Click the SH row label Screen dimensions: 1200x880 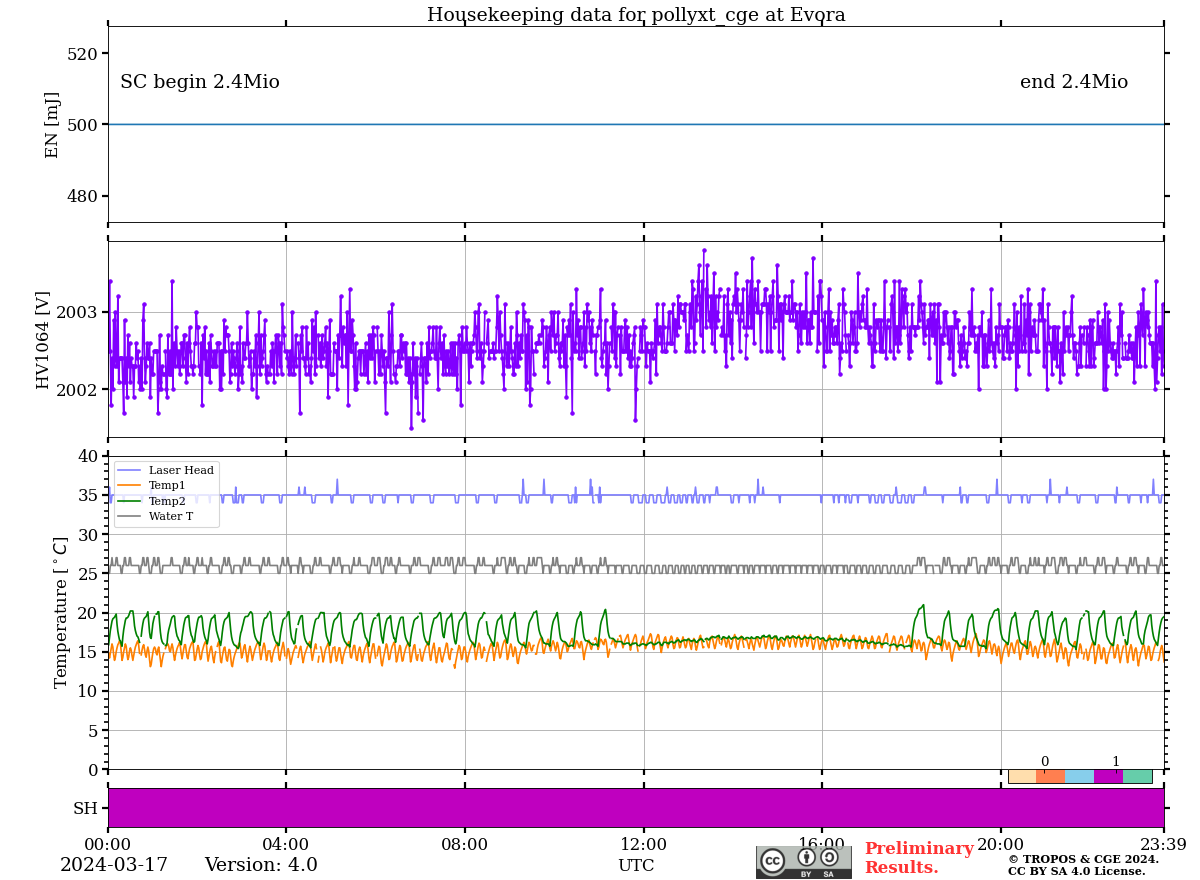[x=86, y=808]
